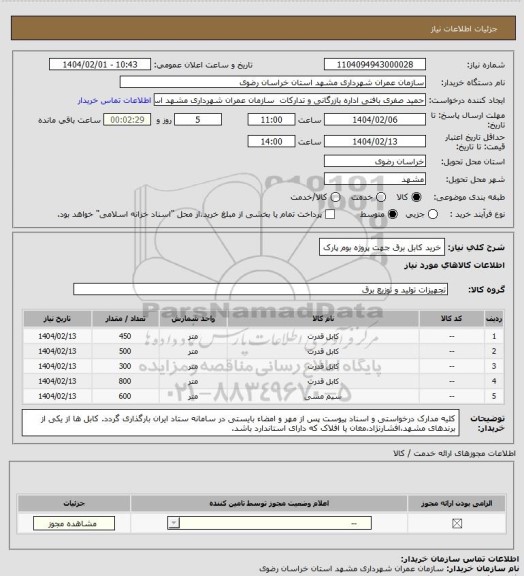Click quantity 800 in row 4
Screen dimensions: 524x576
[125, 381]
